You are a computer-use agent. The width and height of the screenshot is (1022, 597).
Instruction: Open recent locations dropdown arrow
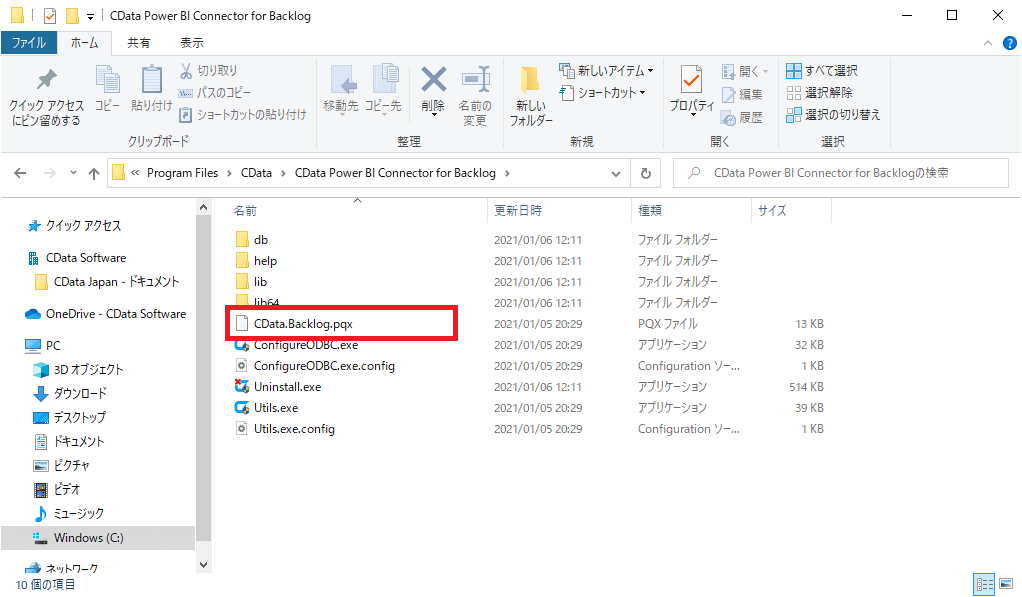click(x=73, y=173)
